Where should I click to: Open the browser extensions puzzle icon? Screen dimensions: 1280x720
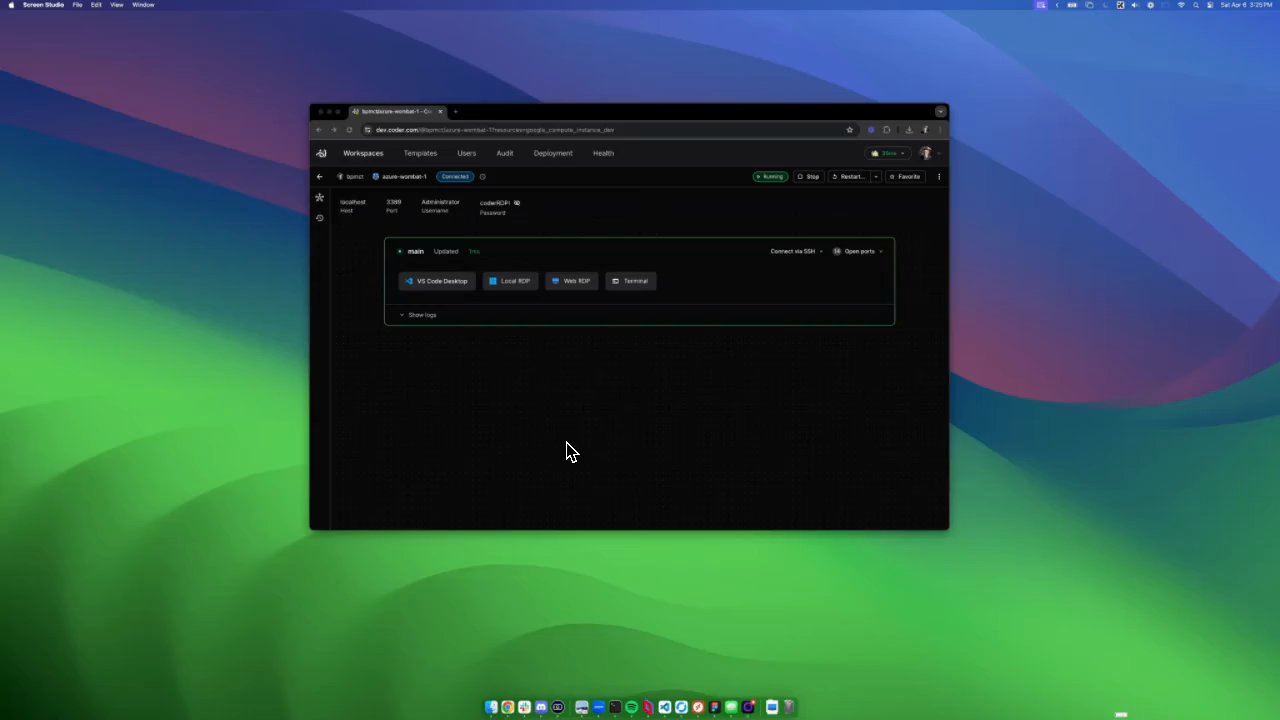887,130
